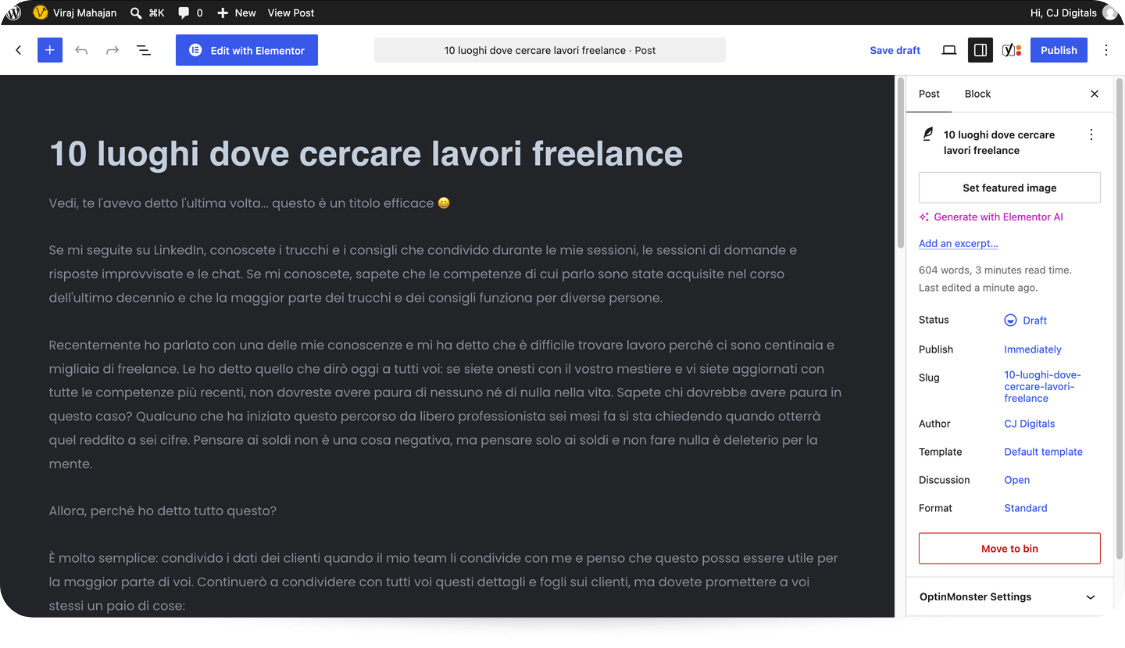Change discussion setting Open
Image resolution: width=1125 pixels, height=648 pixels.
tap(1017, 480)
